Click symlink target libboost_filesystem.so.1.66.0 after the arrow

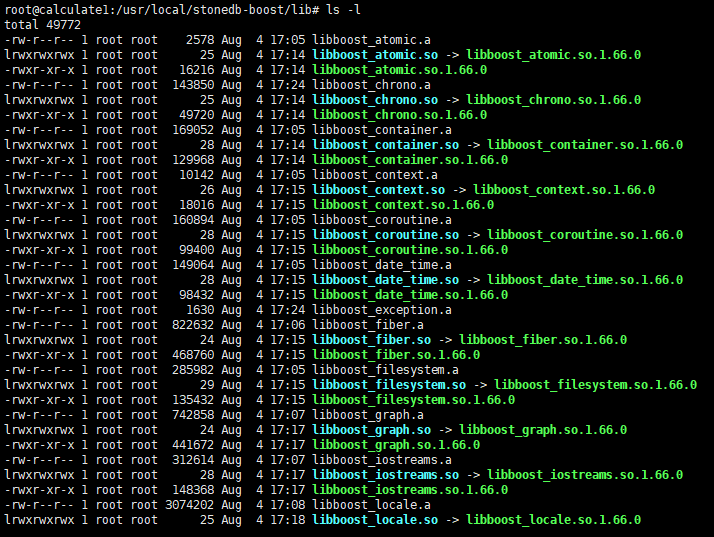click(x=595, y=385)
